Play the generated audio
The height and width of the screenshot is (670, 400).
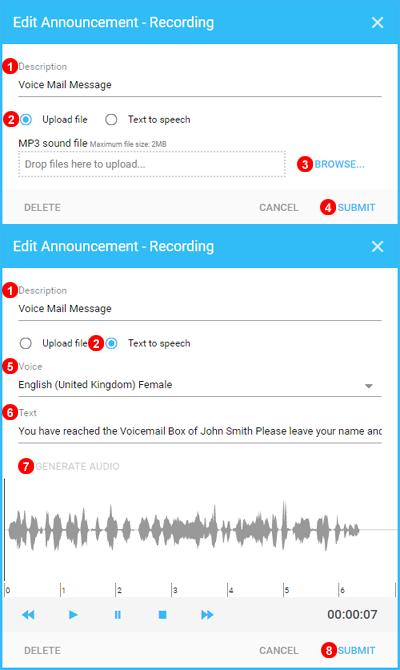pos(73,614)
